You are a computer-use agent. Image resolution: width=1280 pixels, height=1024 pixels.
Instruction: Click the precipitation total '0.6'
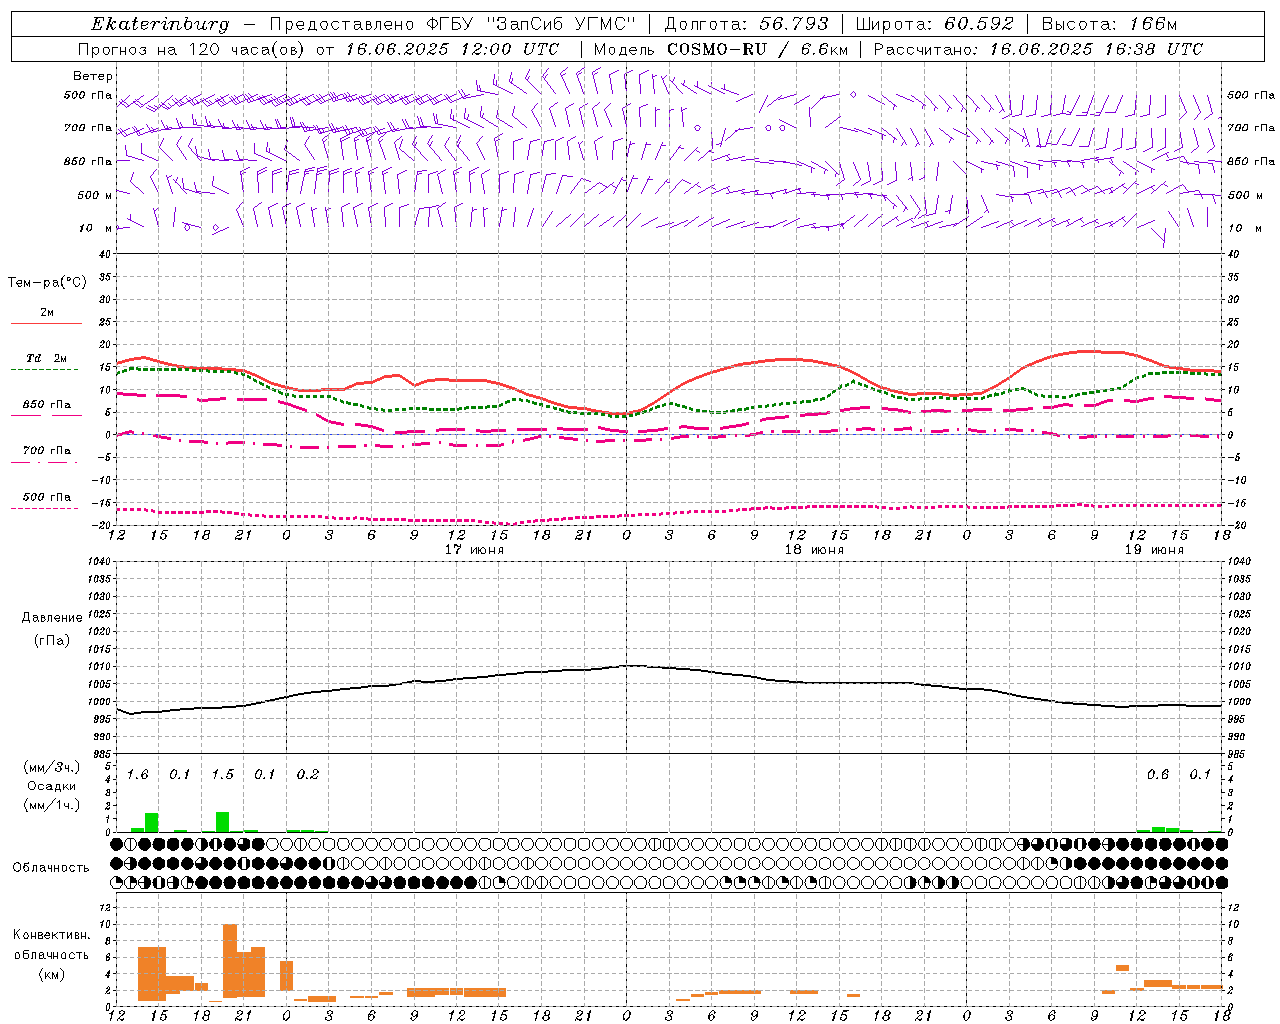point(1158,775)
